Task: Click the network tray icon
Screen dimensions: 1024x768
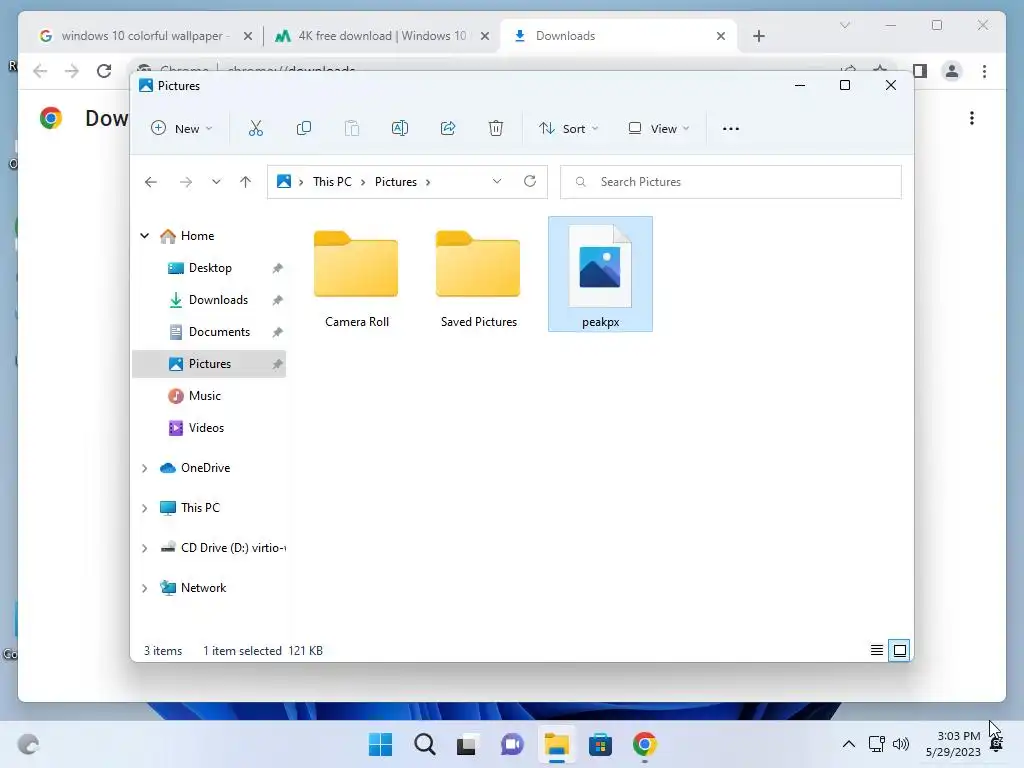Action: click(876, 743)
